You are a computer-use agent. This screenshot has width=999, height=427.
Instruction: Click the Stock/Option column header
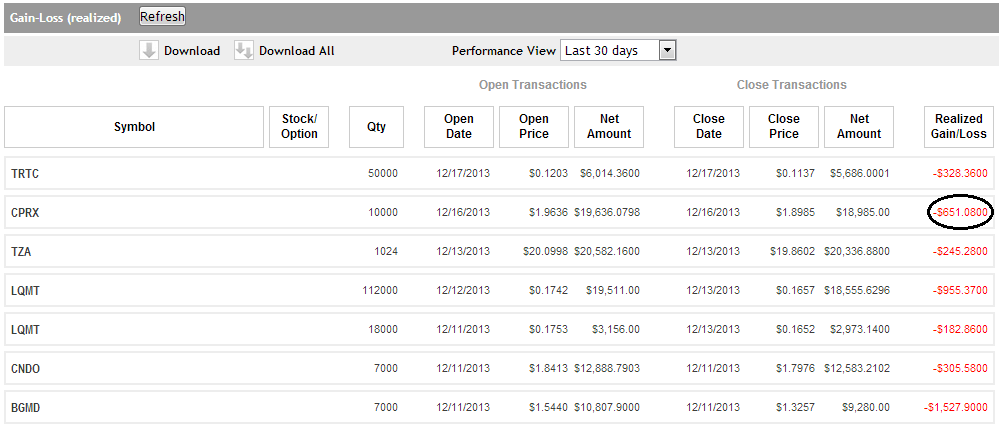pyautogui.click(x=299, y=127)
